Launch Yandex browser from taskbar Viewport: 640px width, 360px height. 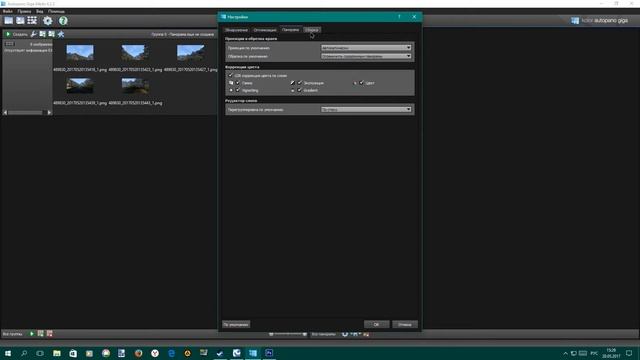155,353
